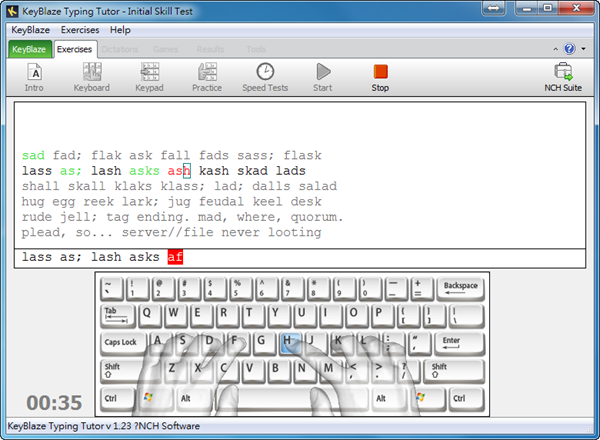The height and width of the screenshot is (440, 600).
Task: Click the V key on virtual keyboard
Action: coord(253,371)
